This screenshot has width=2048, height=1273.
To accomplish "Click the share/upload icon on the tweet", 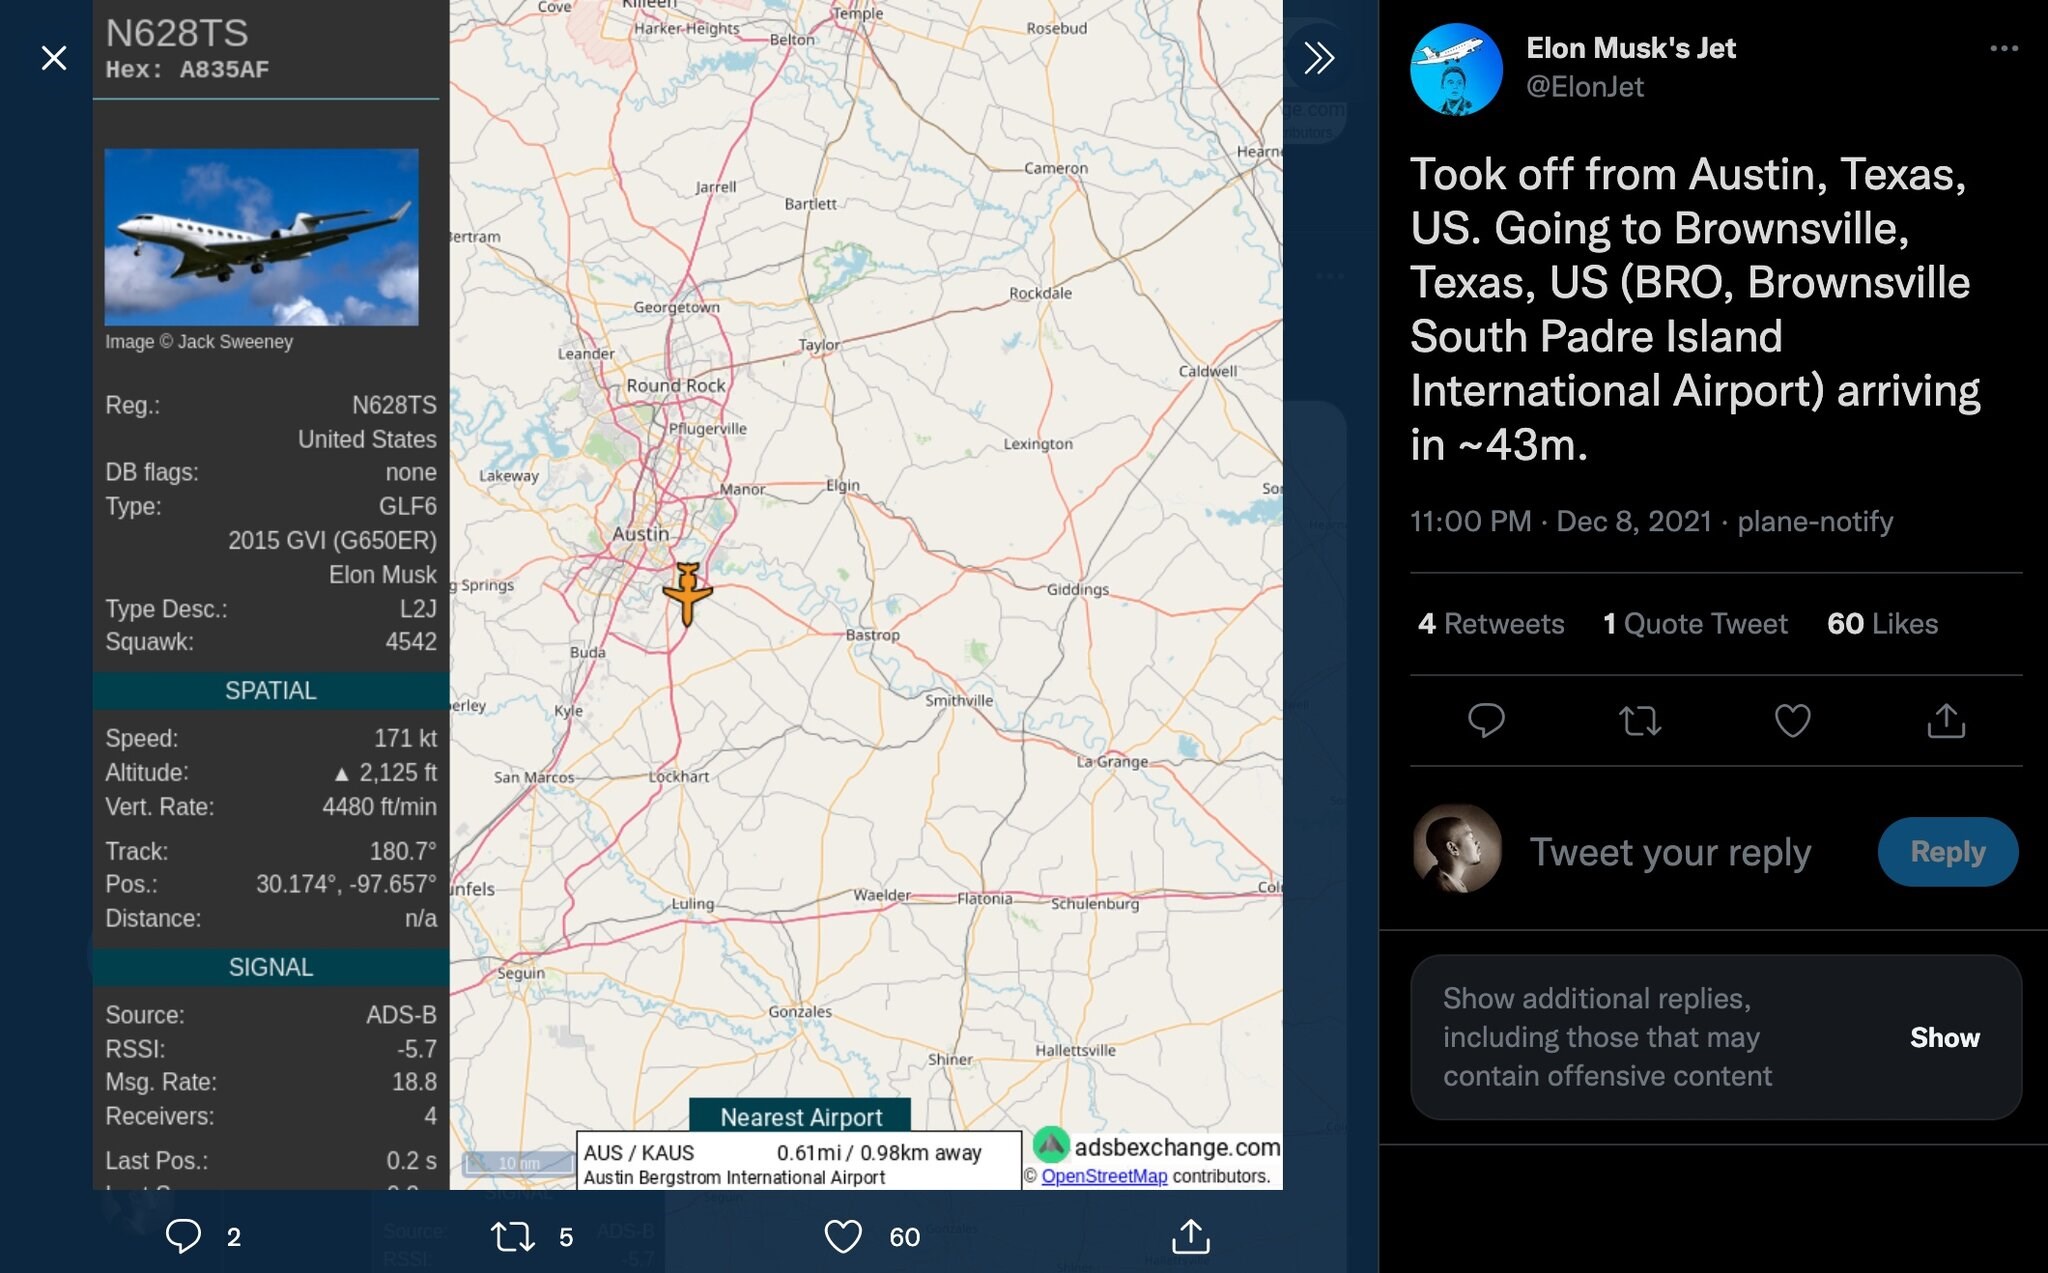I will pyautogui.click(x=1945, y=719).
